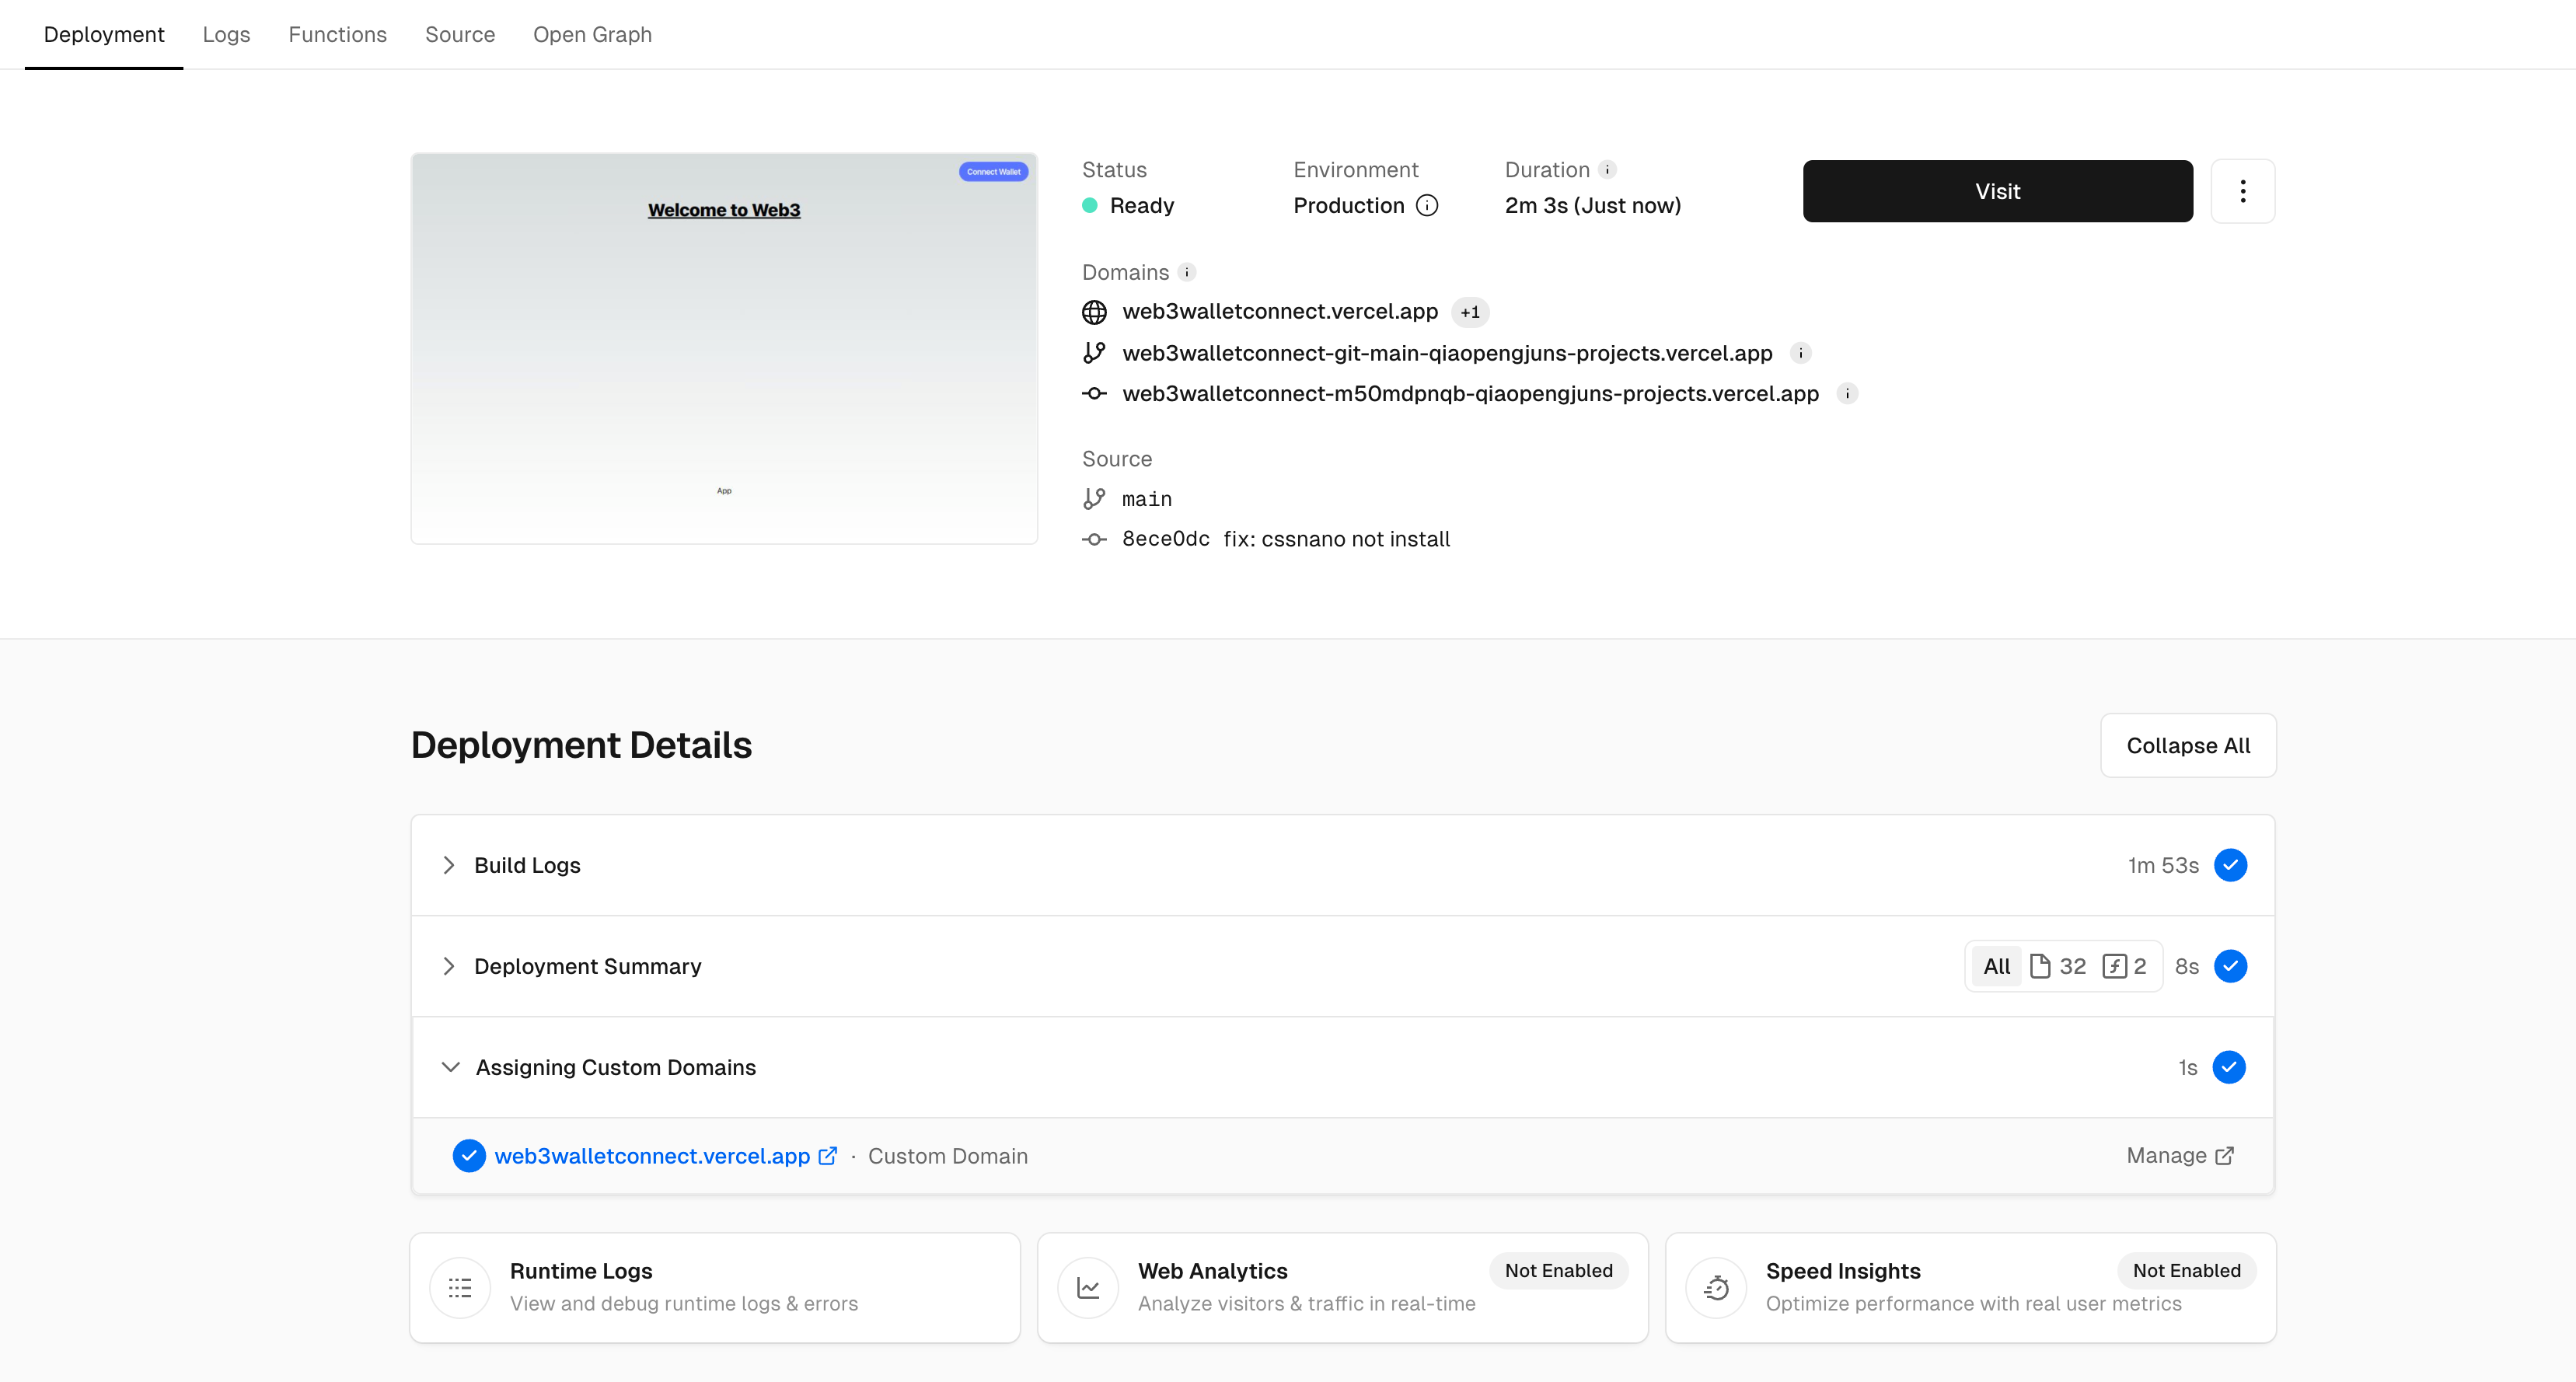Click the 1m 53s build duration text

[2163, 865]
